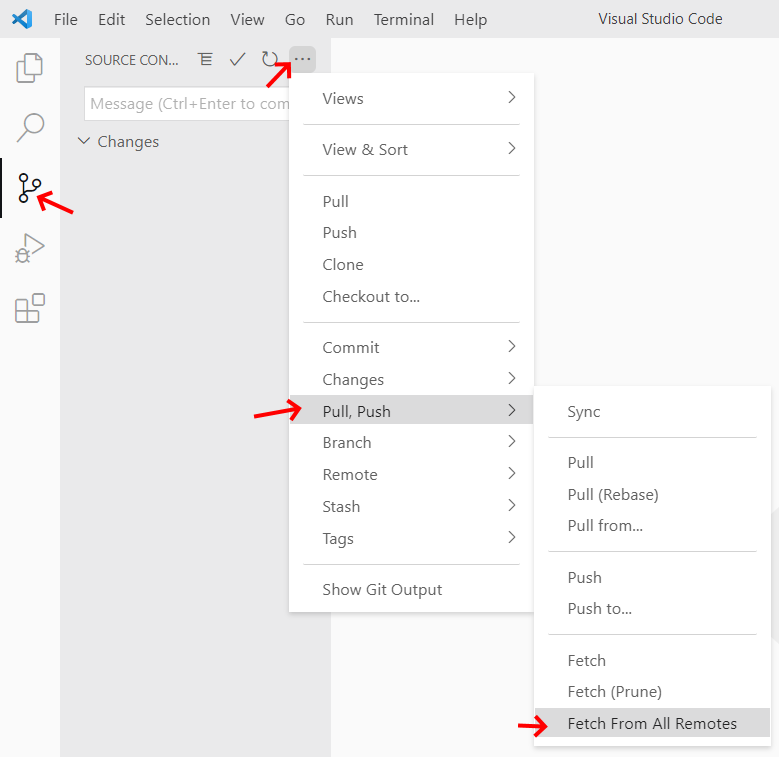Click the More Actions ellipsis button
Viewport: 779px width, 757px height.
pos(302,60)
